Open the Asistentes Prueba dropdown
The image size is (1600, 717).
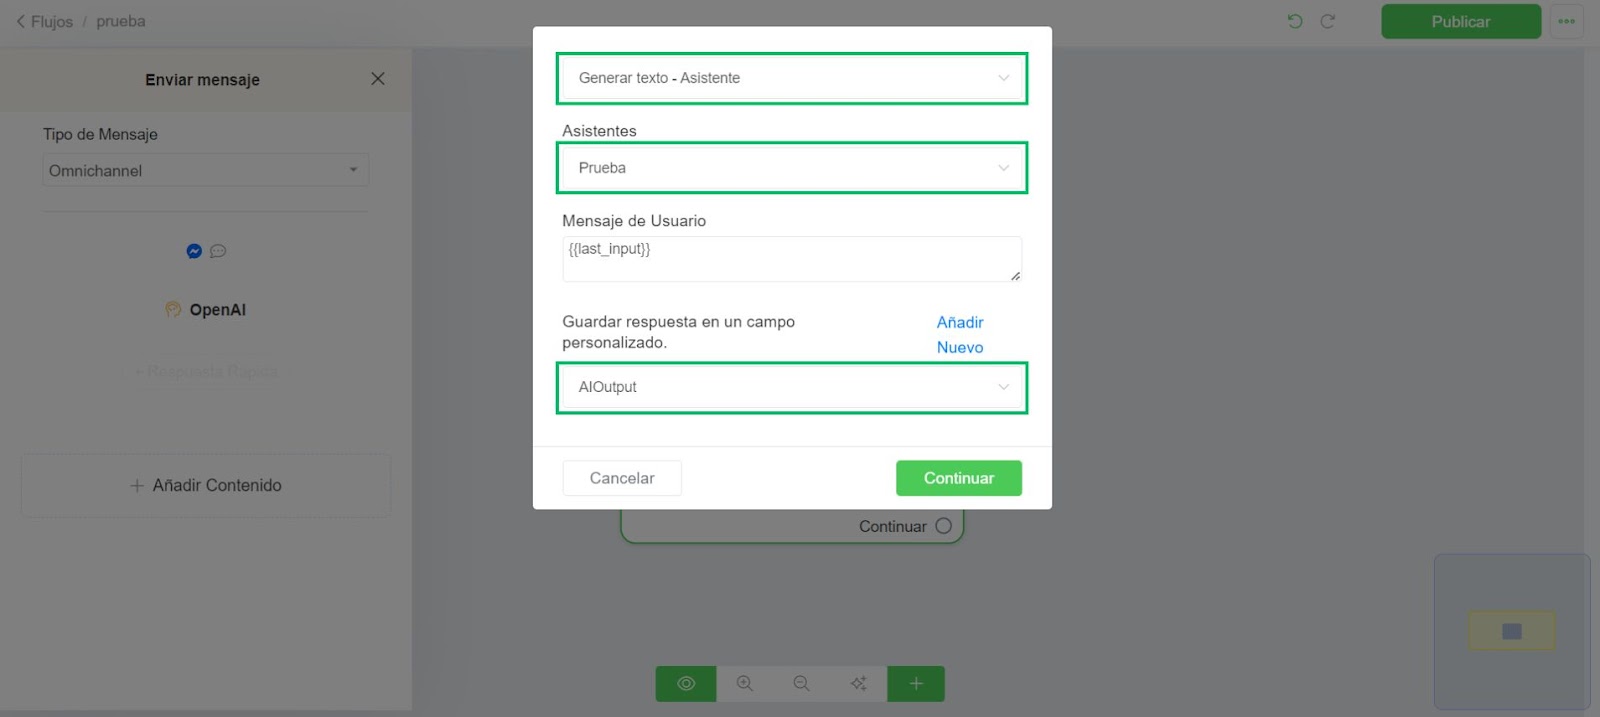[x=792, y=168]
